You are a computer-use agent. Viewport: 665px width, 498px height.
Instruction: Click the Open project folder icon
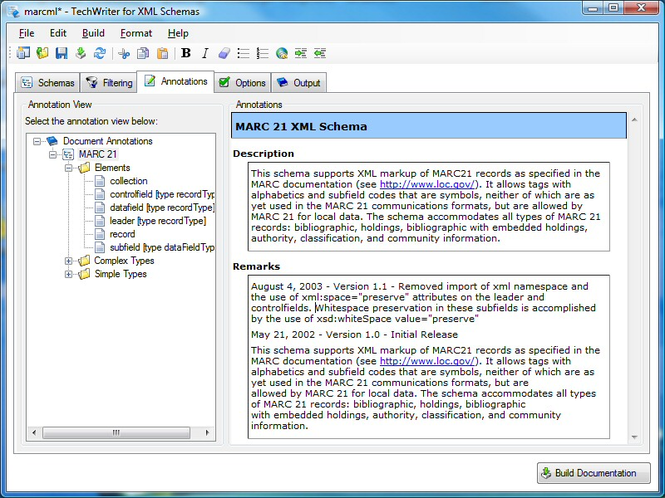(42, 53)
